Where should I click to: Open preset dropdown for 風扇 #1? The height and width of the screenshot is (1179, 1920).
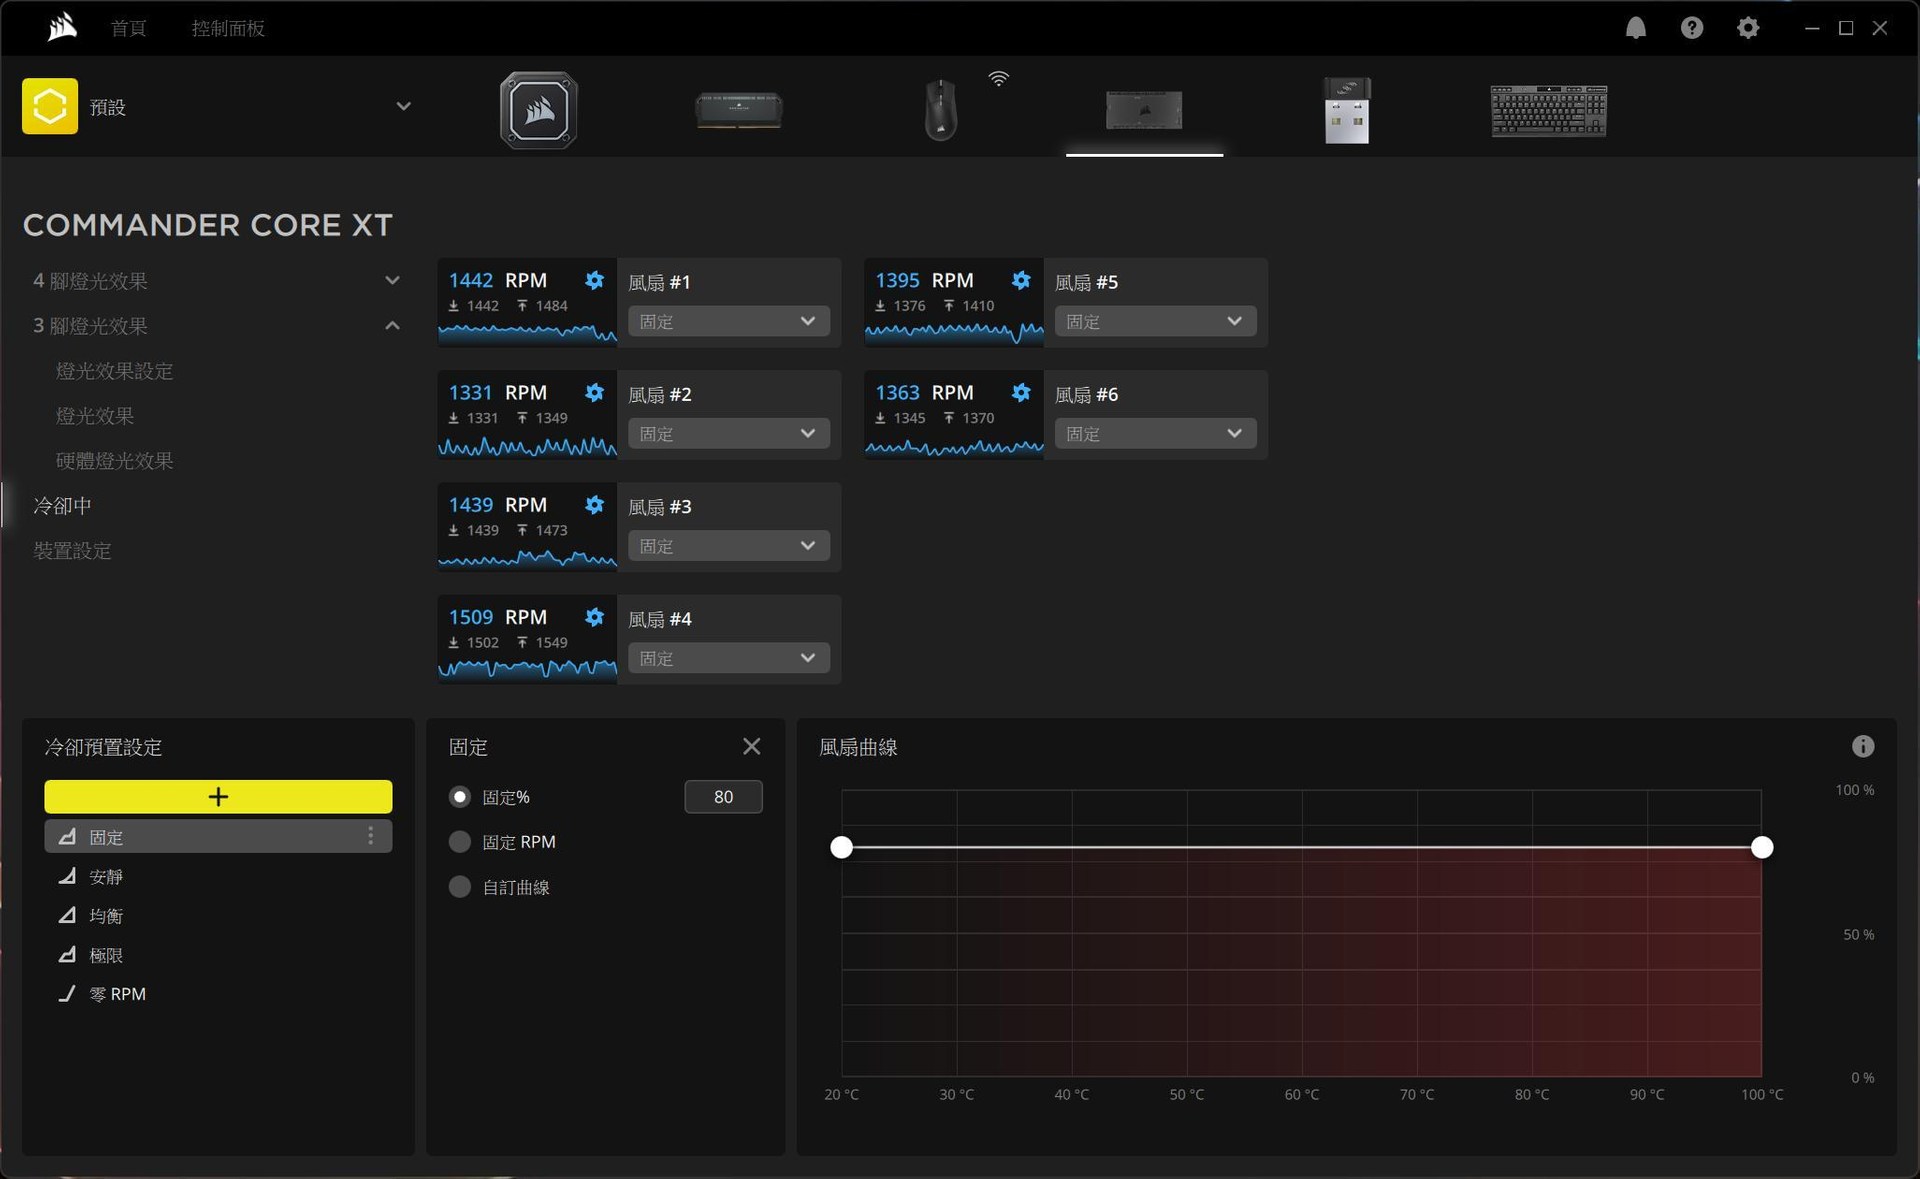click(728, 321)
